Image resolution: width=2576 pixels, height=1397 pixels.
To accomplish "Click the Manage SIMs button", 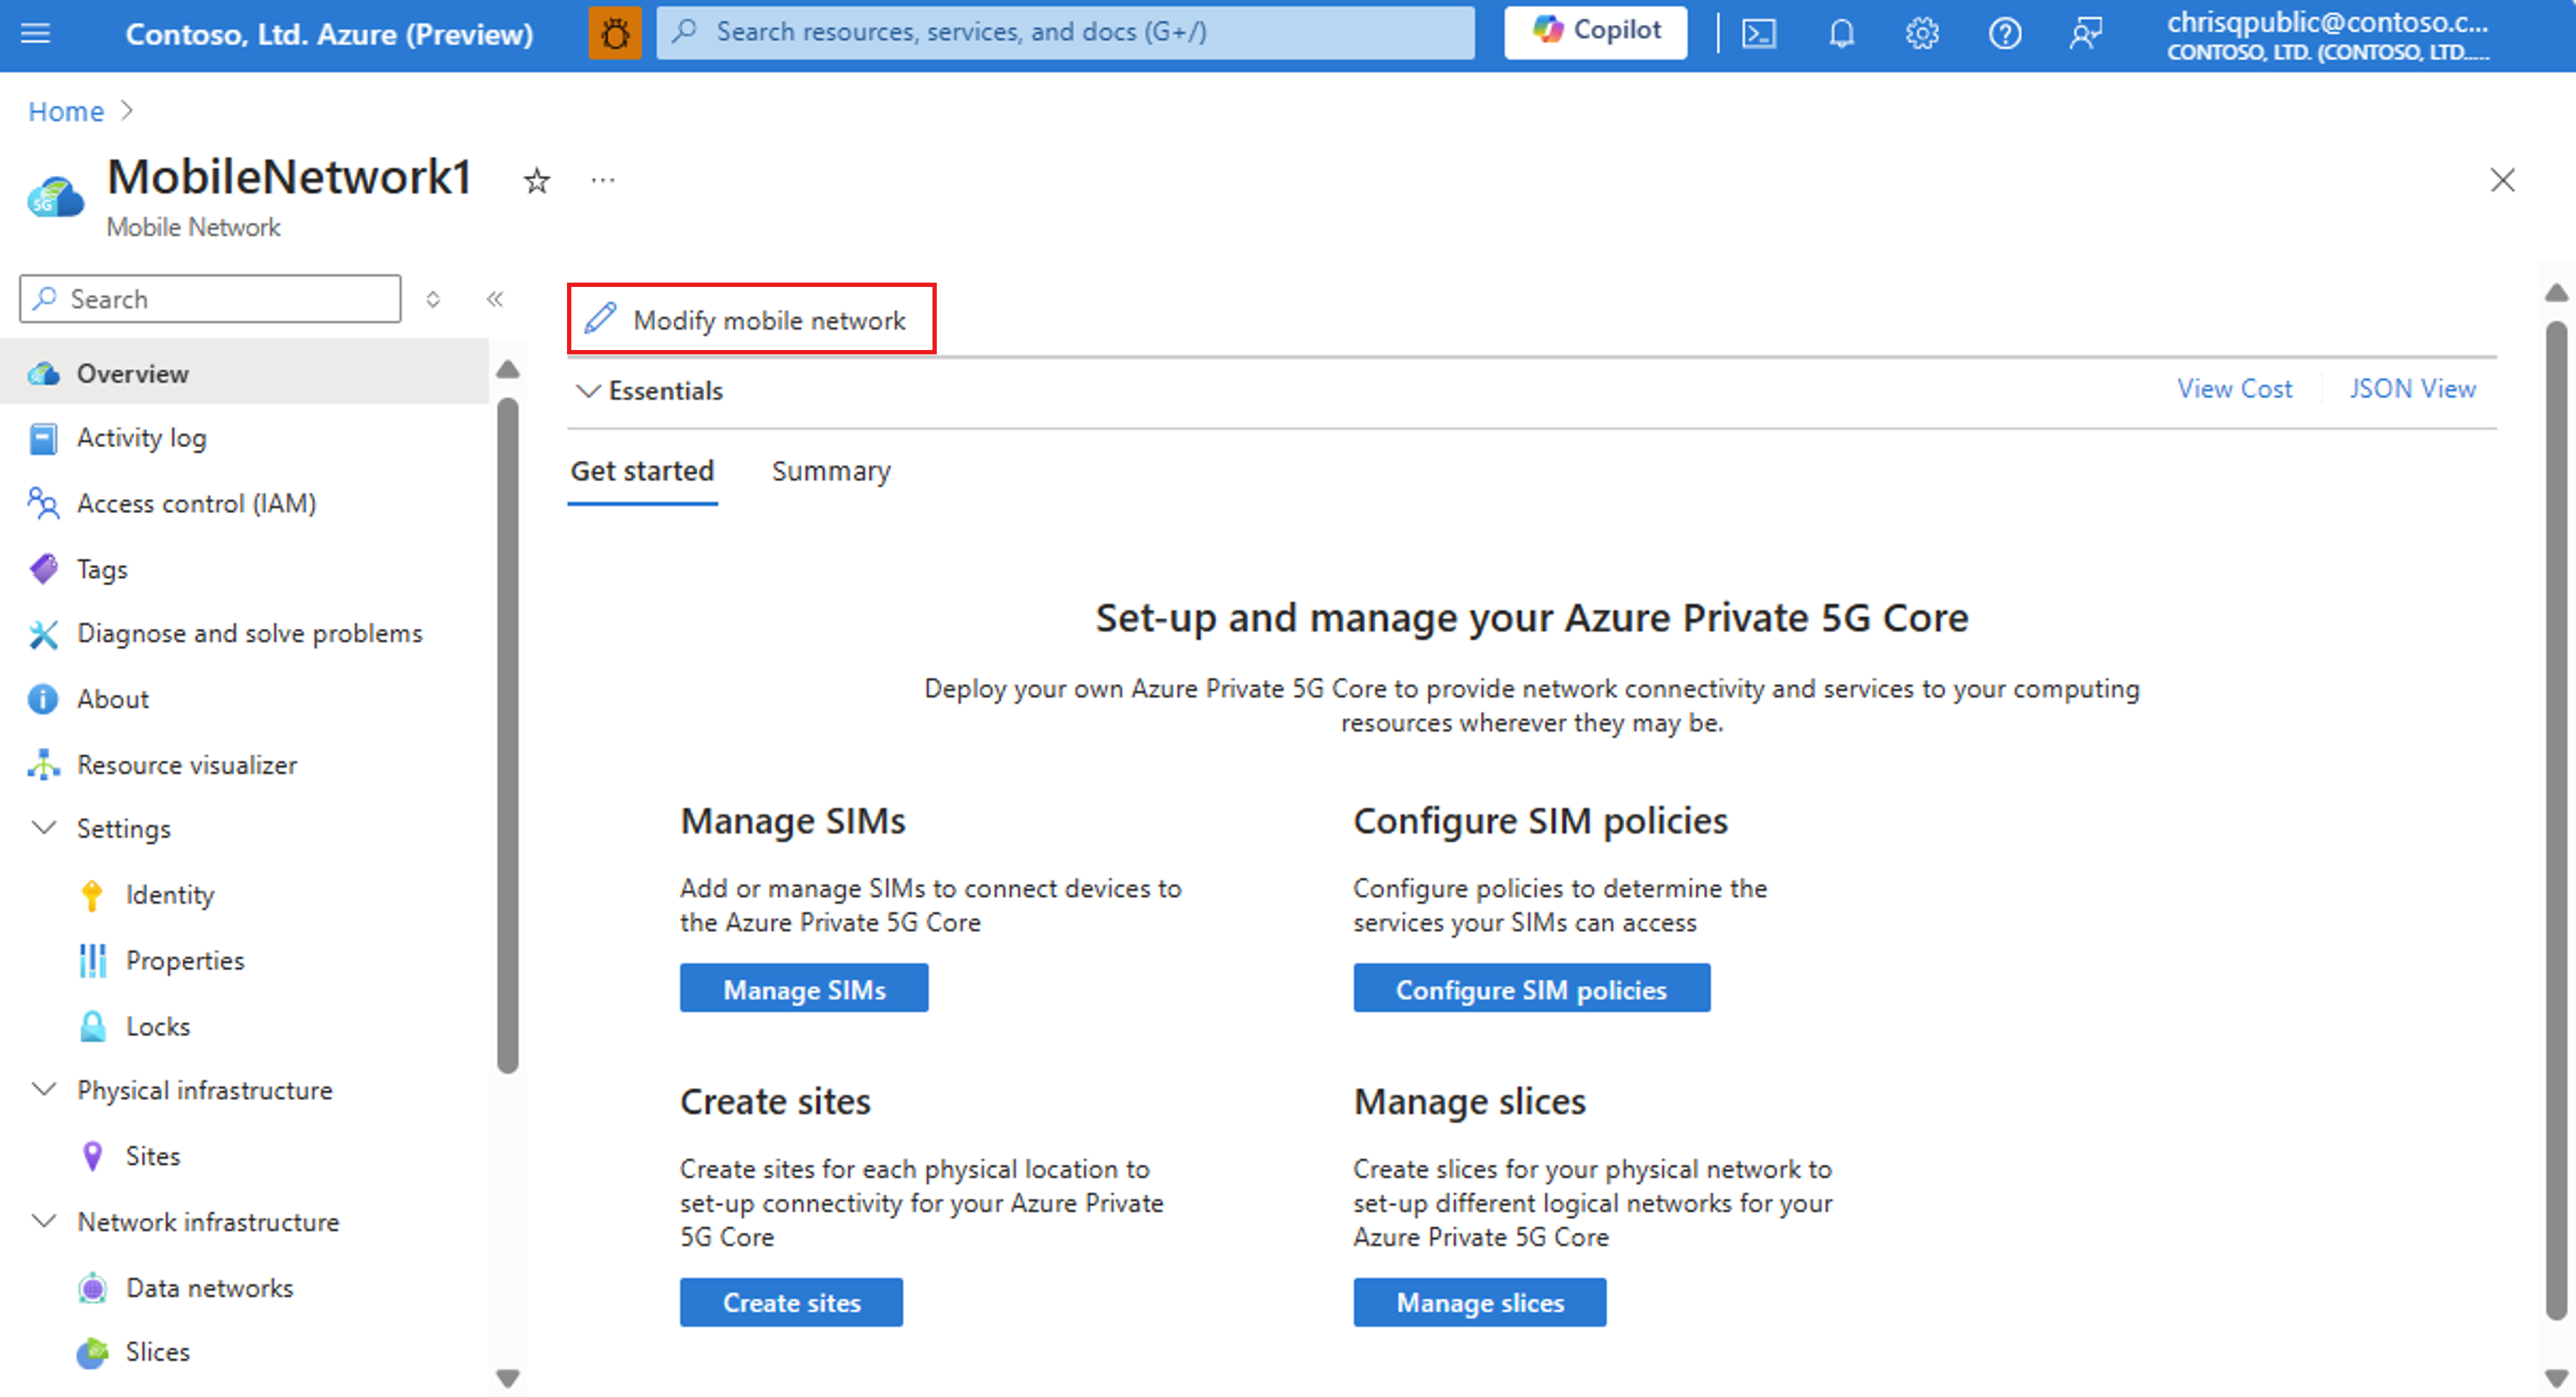I will [x=805, y=989].
